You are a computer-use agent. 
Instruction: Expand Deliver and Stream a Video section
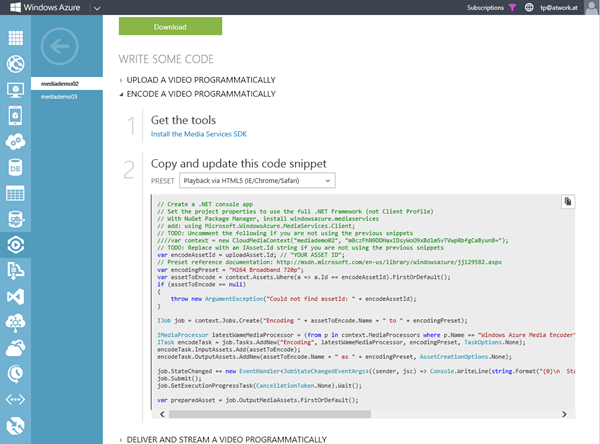click(x=208, y=438)
